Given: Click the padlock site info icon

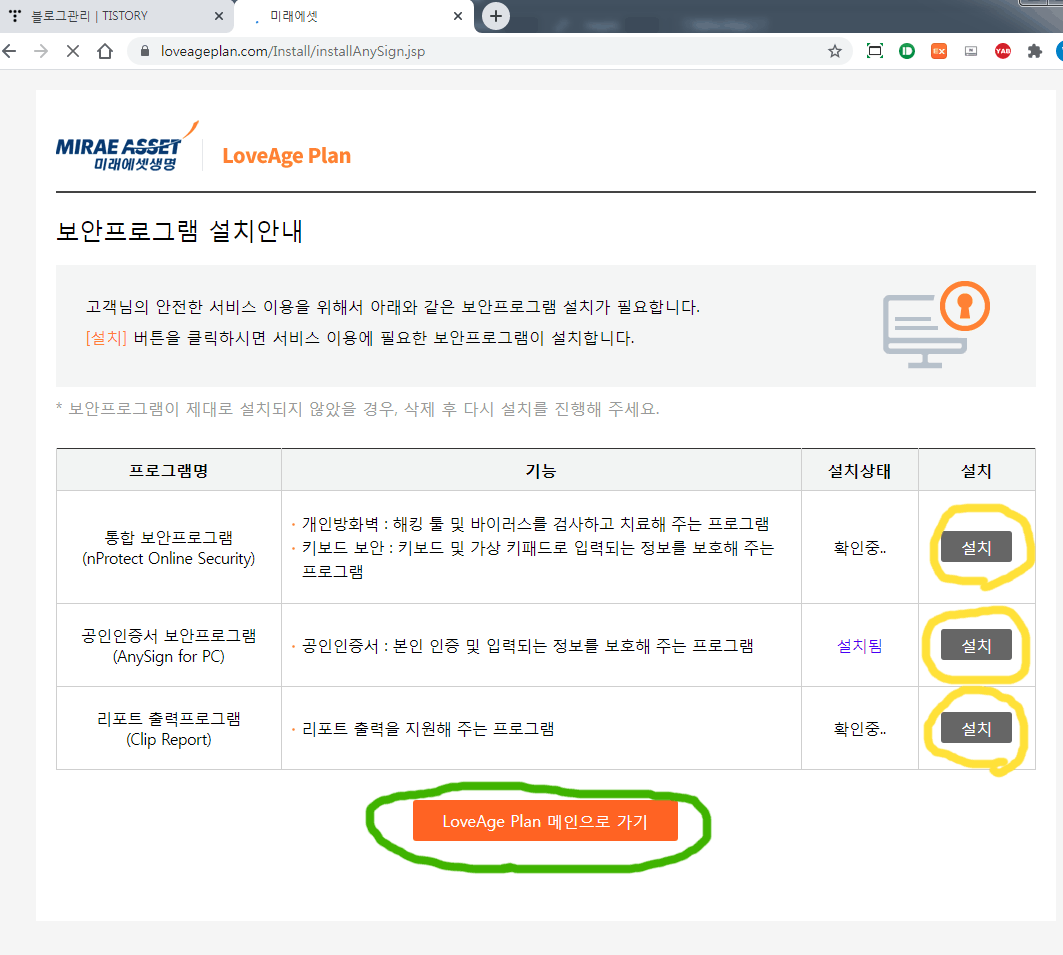Looking at the screenshot, I should click(144, 51).
